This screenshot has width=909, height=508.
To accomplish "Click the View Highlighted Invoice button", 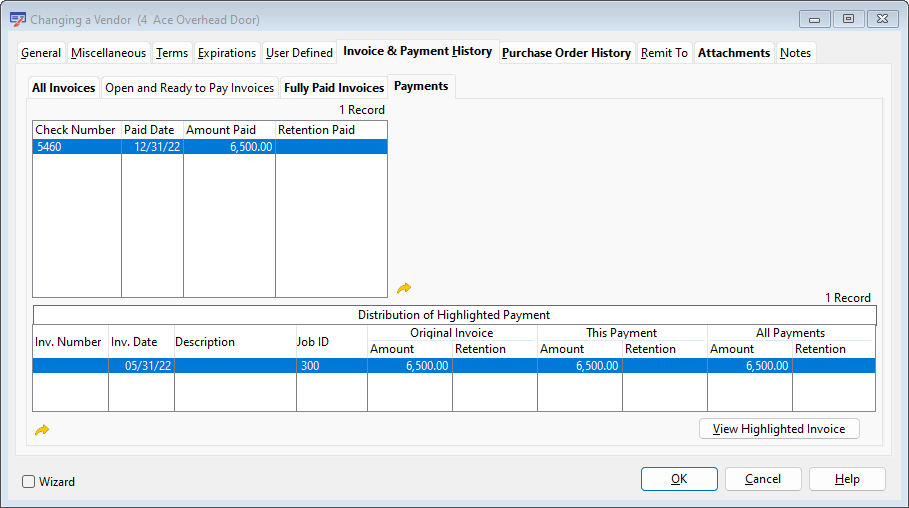I will [778, 429].
